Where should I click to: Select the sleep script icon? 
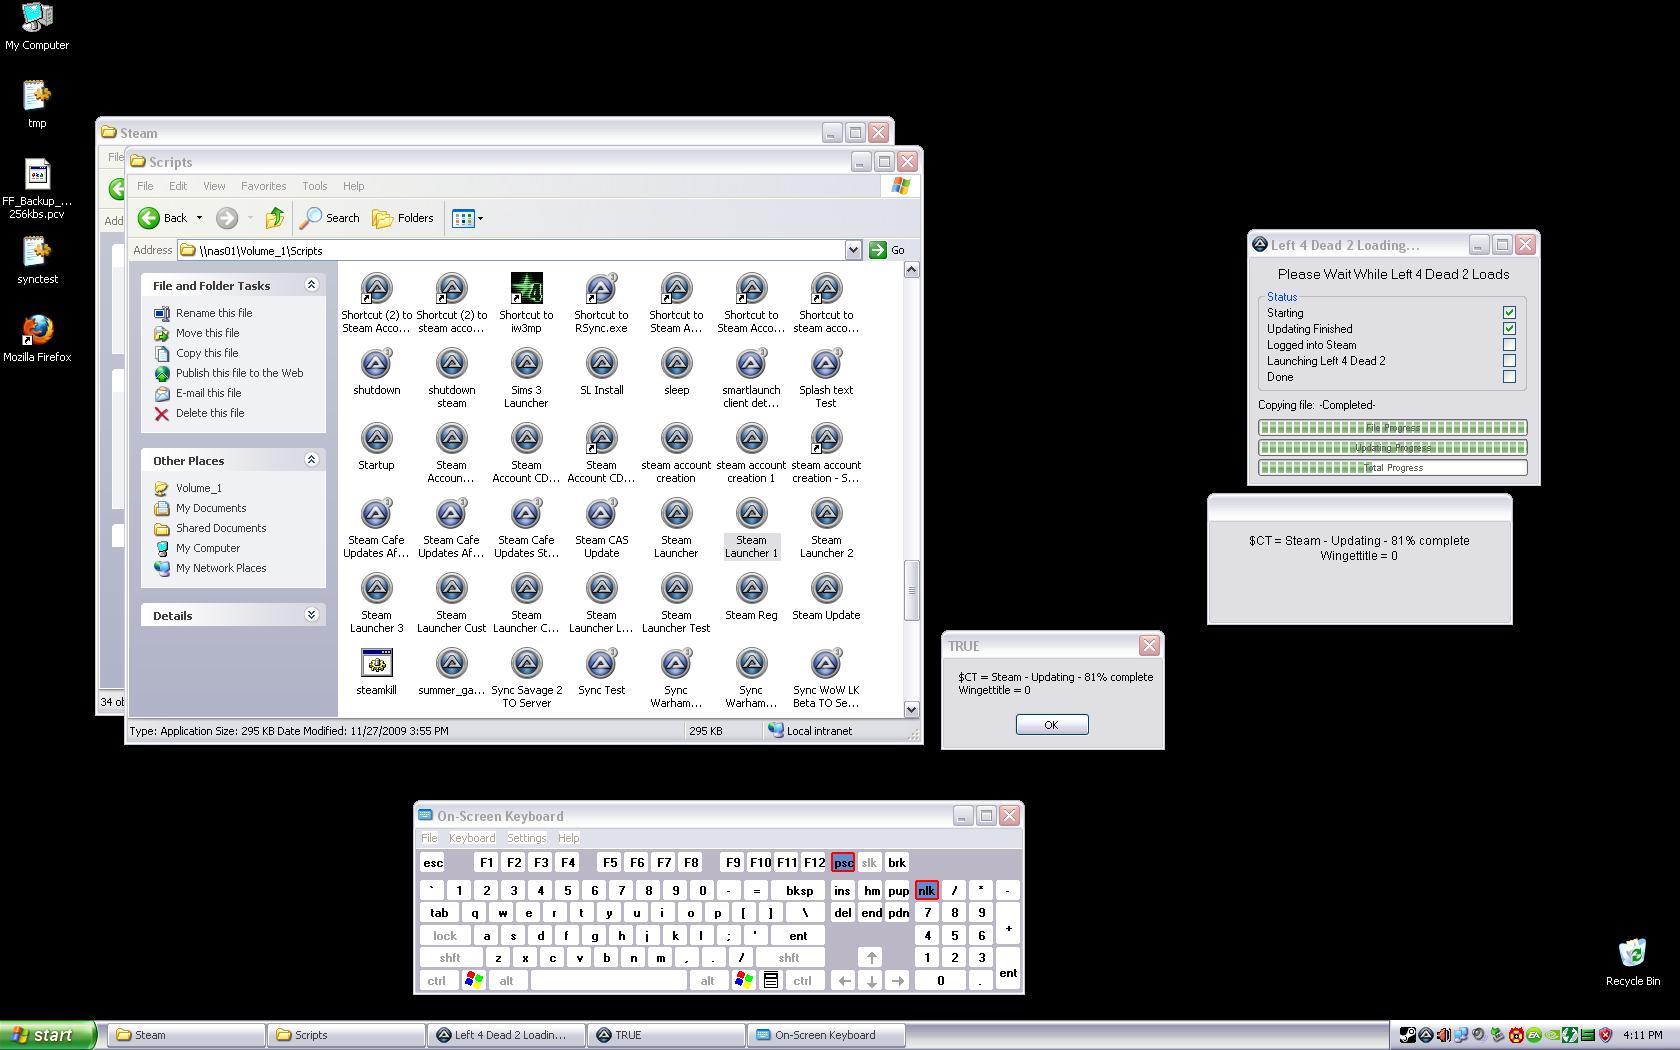coord(676,372)
